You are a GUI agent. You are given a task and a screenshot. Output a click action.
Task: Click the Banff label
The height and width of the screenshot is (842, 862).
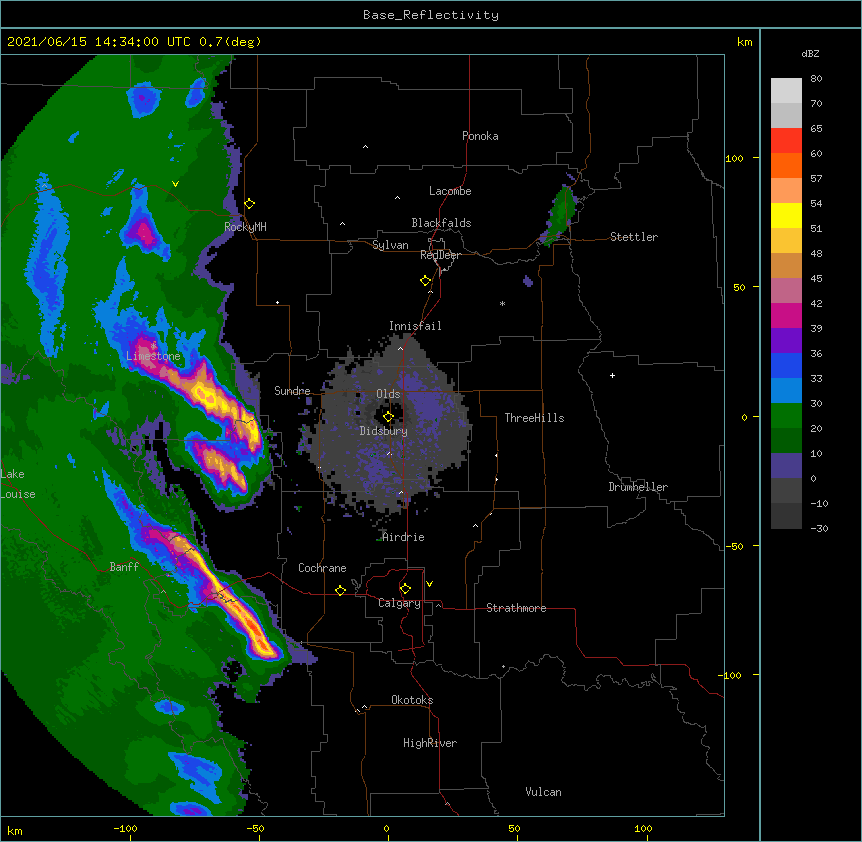point(124,567)
